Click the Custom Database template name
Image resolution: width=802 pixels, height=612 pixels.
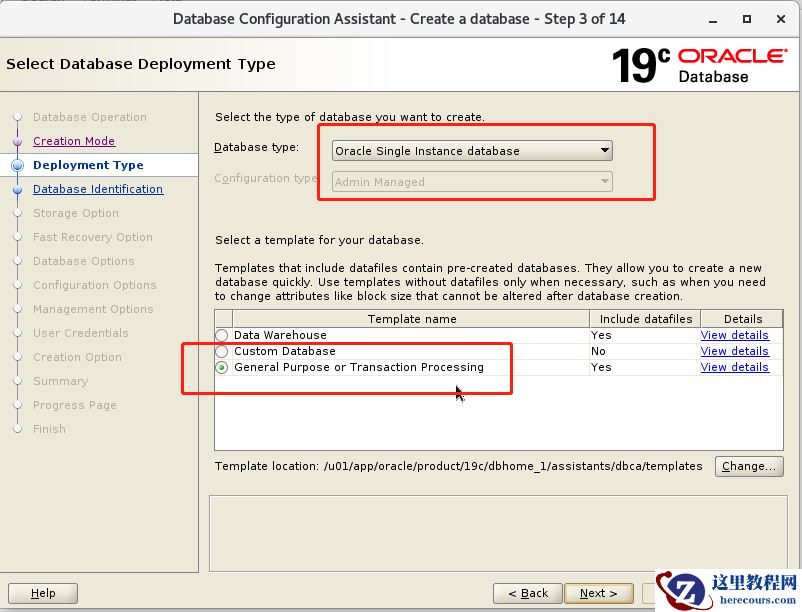pyautogui.click(x=284, y=351)
